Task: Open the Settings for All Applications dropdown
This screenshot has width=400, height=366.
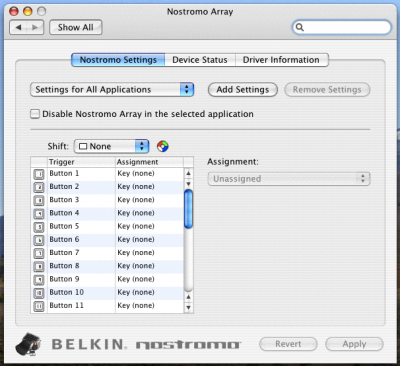Action: (x=112, y=90)
